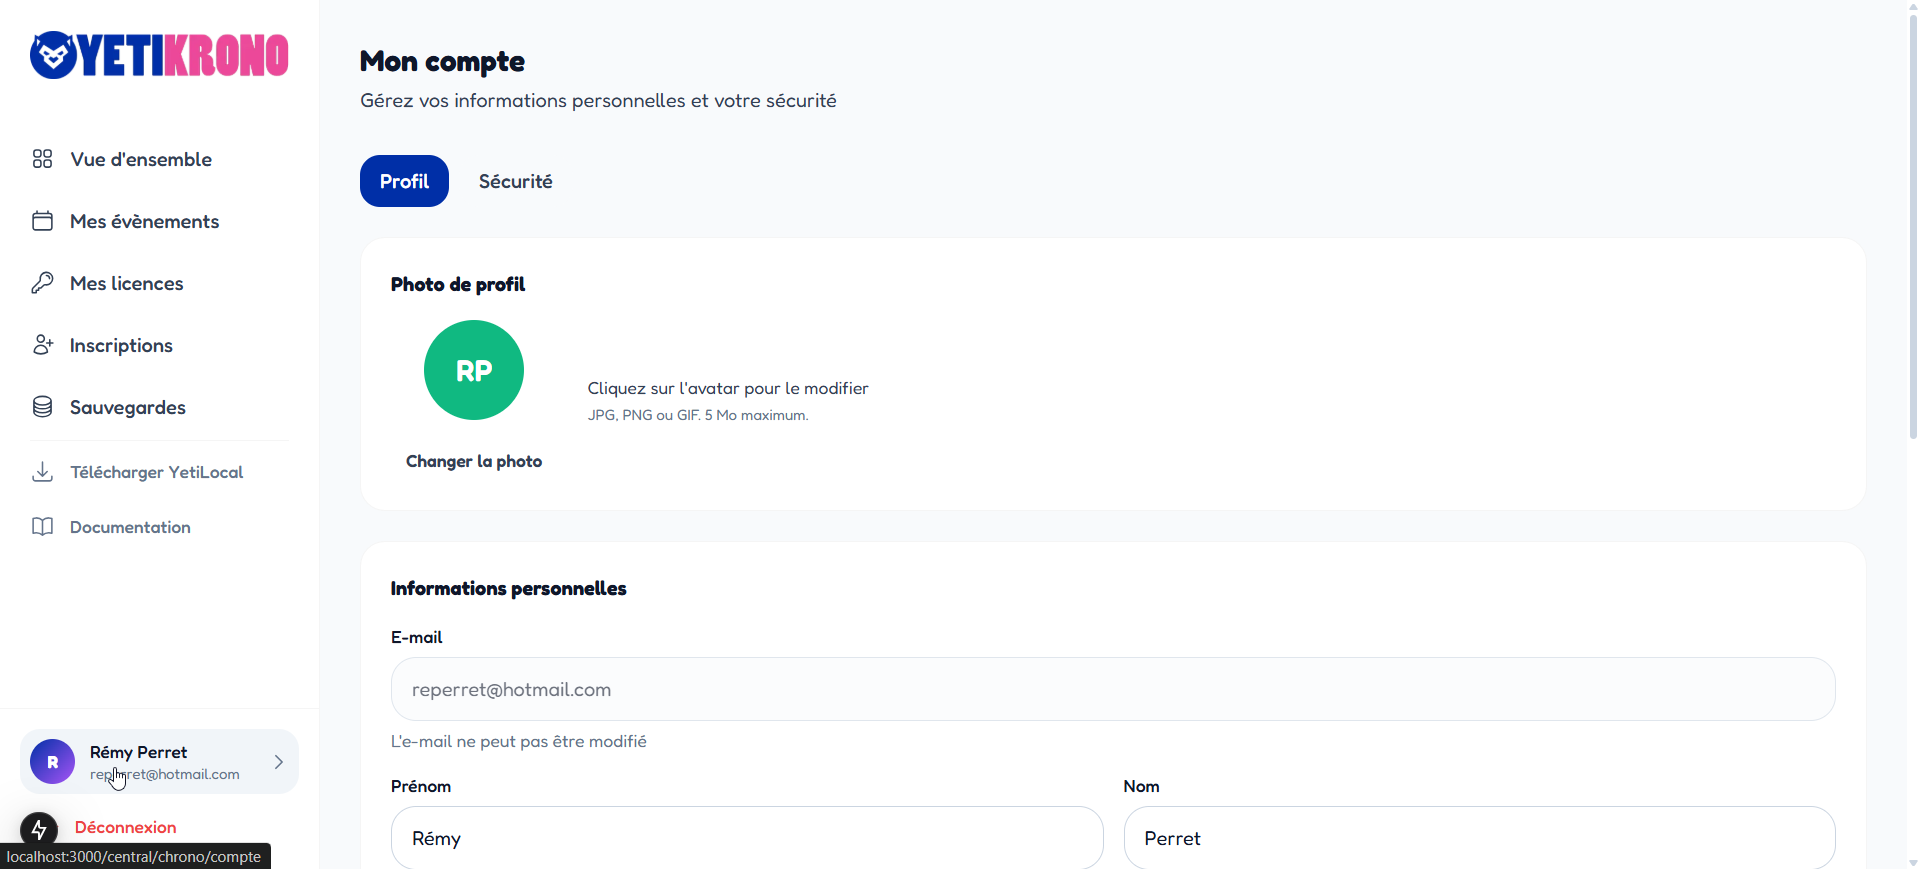Screen dimensions: 1920x869
Task: Click the download icon for Télécharger YetiLocal
Action: tap(42, 472)
